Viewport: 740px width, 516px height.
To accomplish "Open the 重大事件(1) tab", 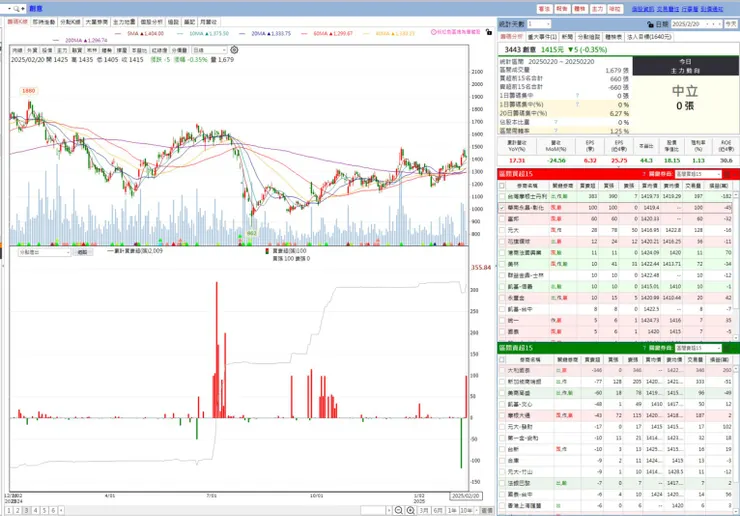I will (542, 37).
